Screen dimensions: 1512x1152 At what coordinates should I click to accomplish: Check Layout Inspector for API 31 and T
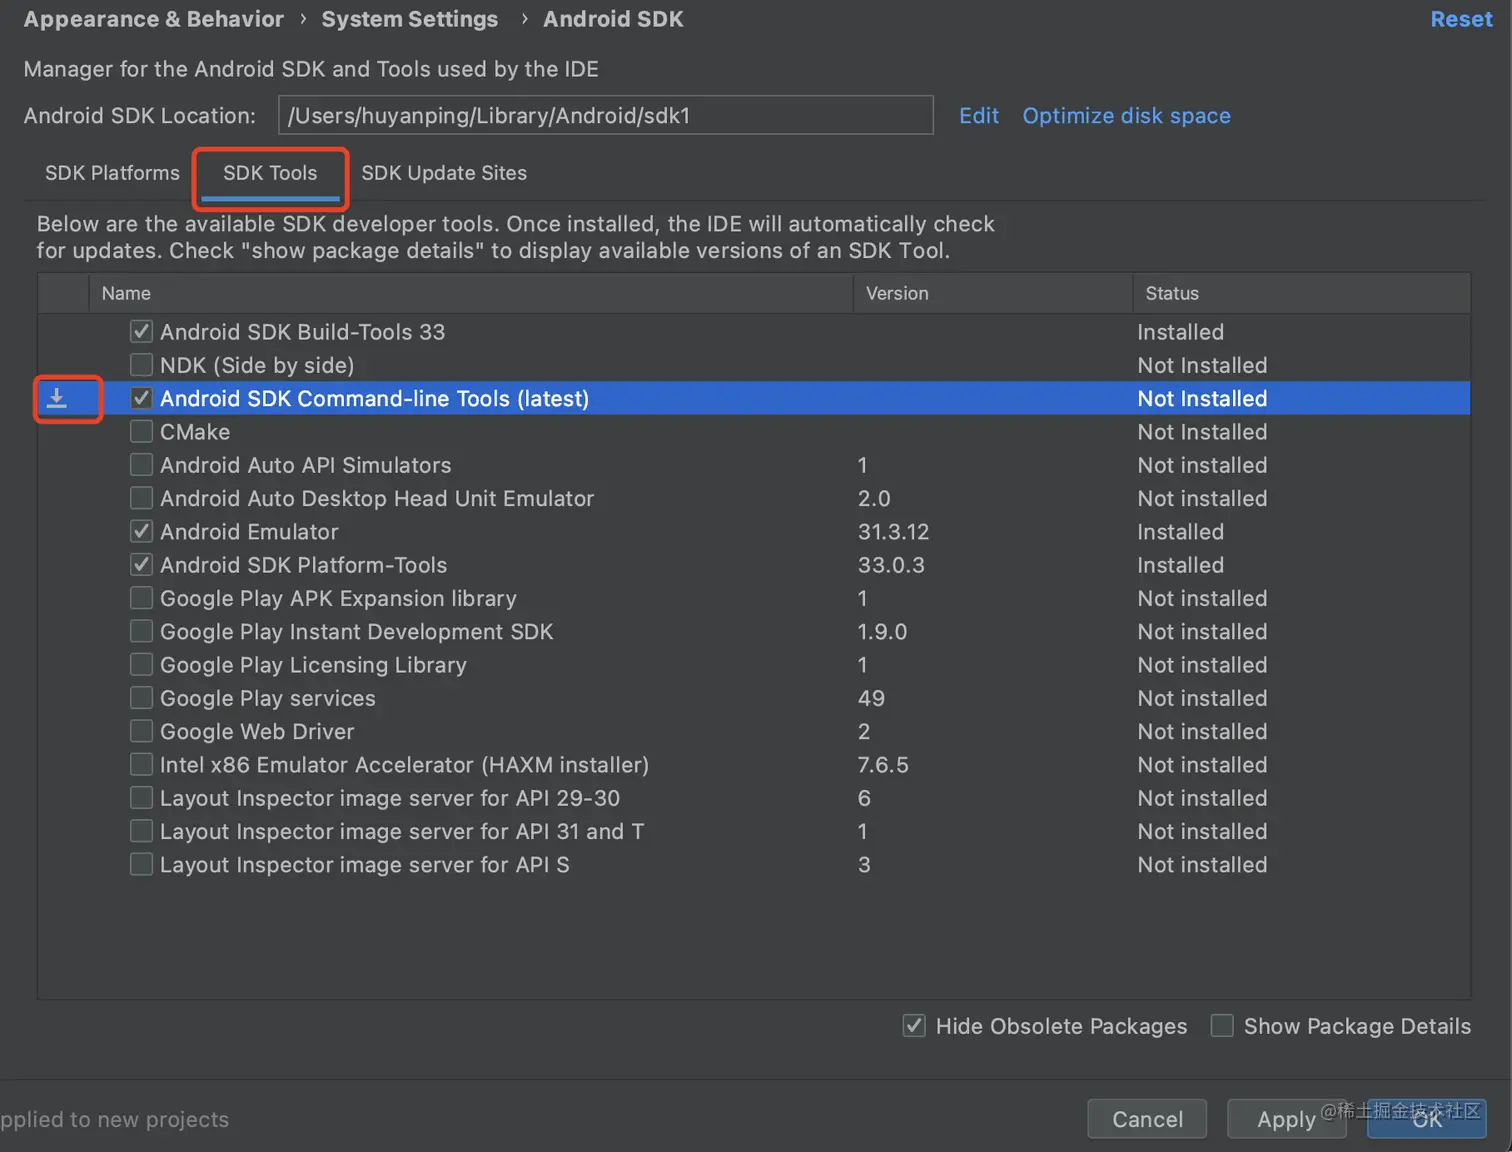pyautogui.click(x=142, y=831)
